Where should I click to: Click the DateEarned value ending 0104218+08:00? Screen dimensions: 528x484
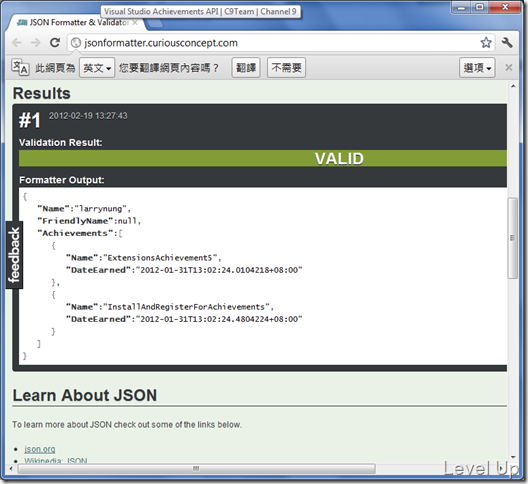tap(219, 270)
